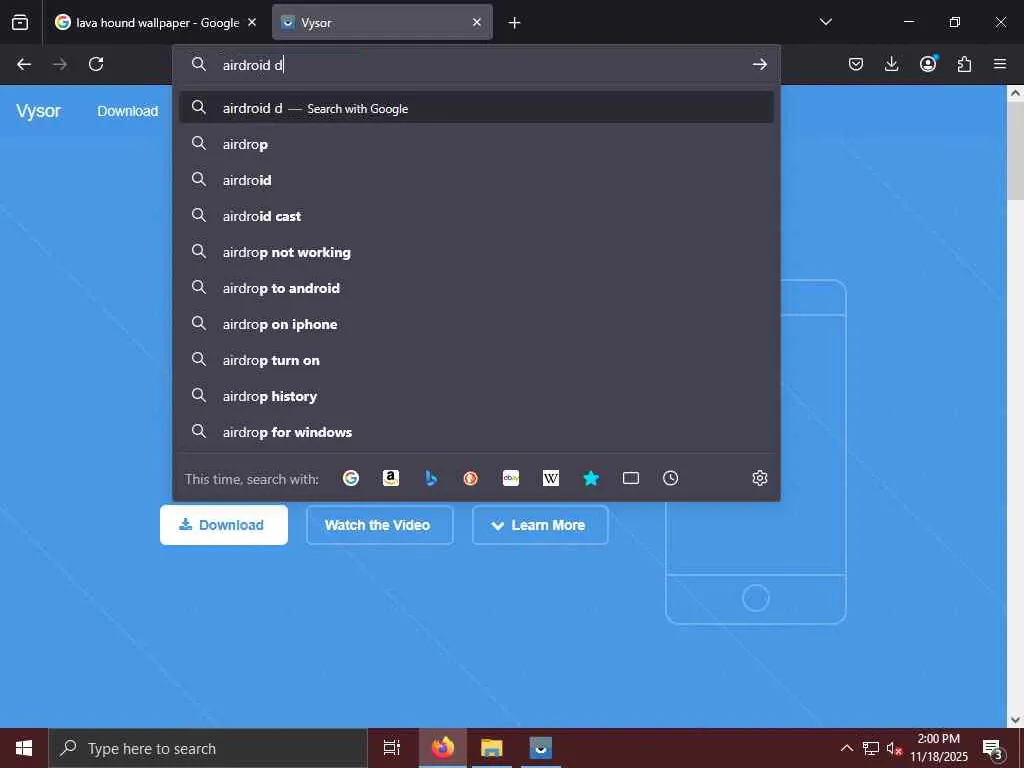The height and width of the screenshot is (768, 1024).
Task: Search with Wikipedia engine icon
Action: coord(551,478)
